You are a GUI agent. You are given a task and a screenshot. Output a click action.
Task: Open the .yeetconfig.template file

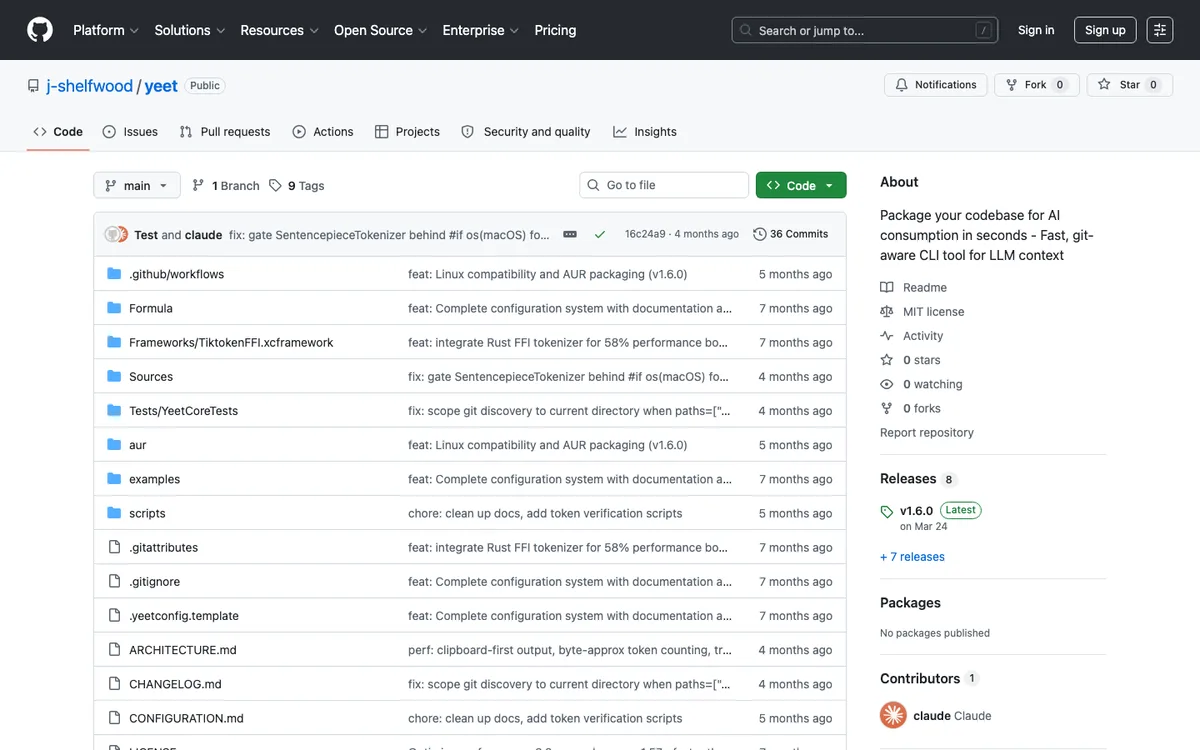(184, 616)
